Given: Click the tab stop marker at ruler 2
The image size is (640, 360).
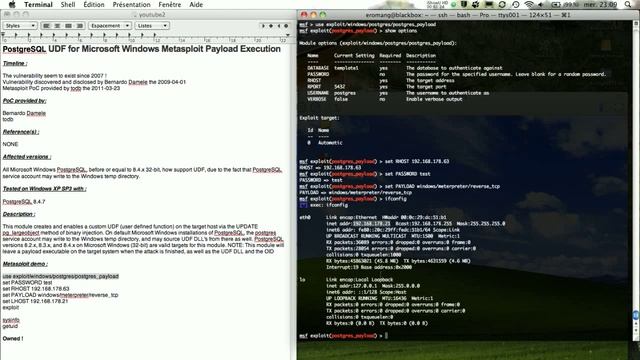Looking at the screenshot, I should pyautogui.click(x=29, y=36).
